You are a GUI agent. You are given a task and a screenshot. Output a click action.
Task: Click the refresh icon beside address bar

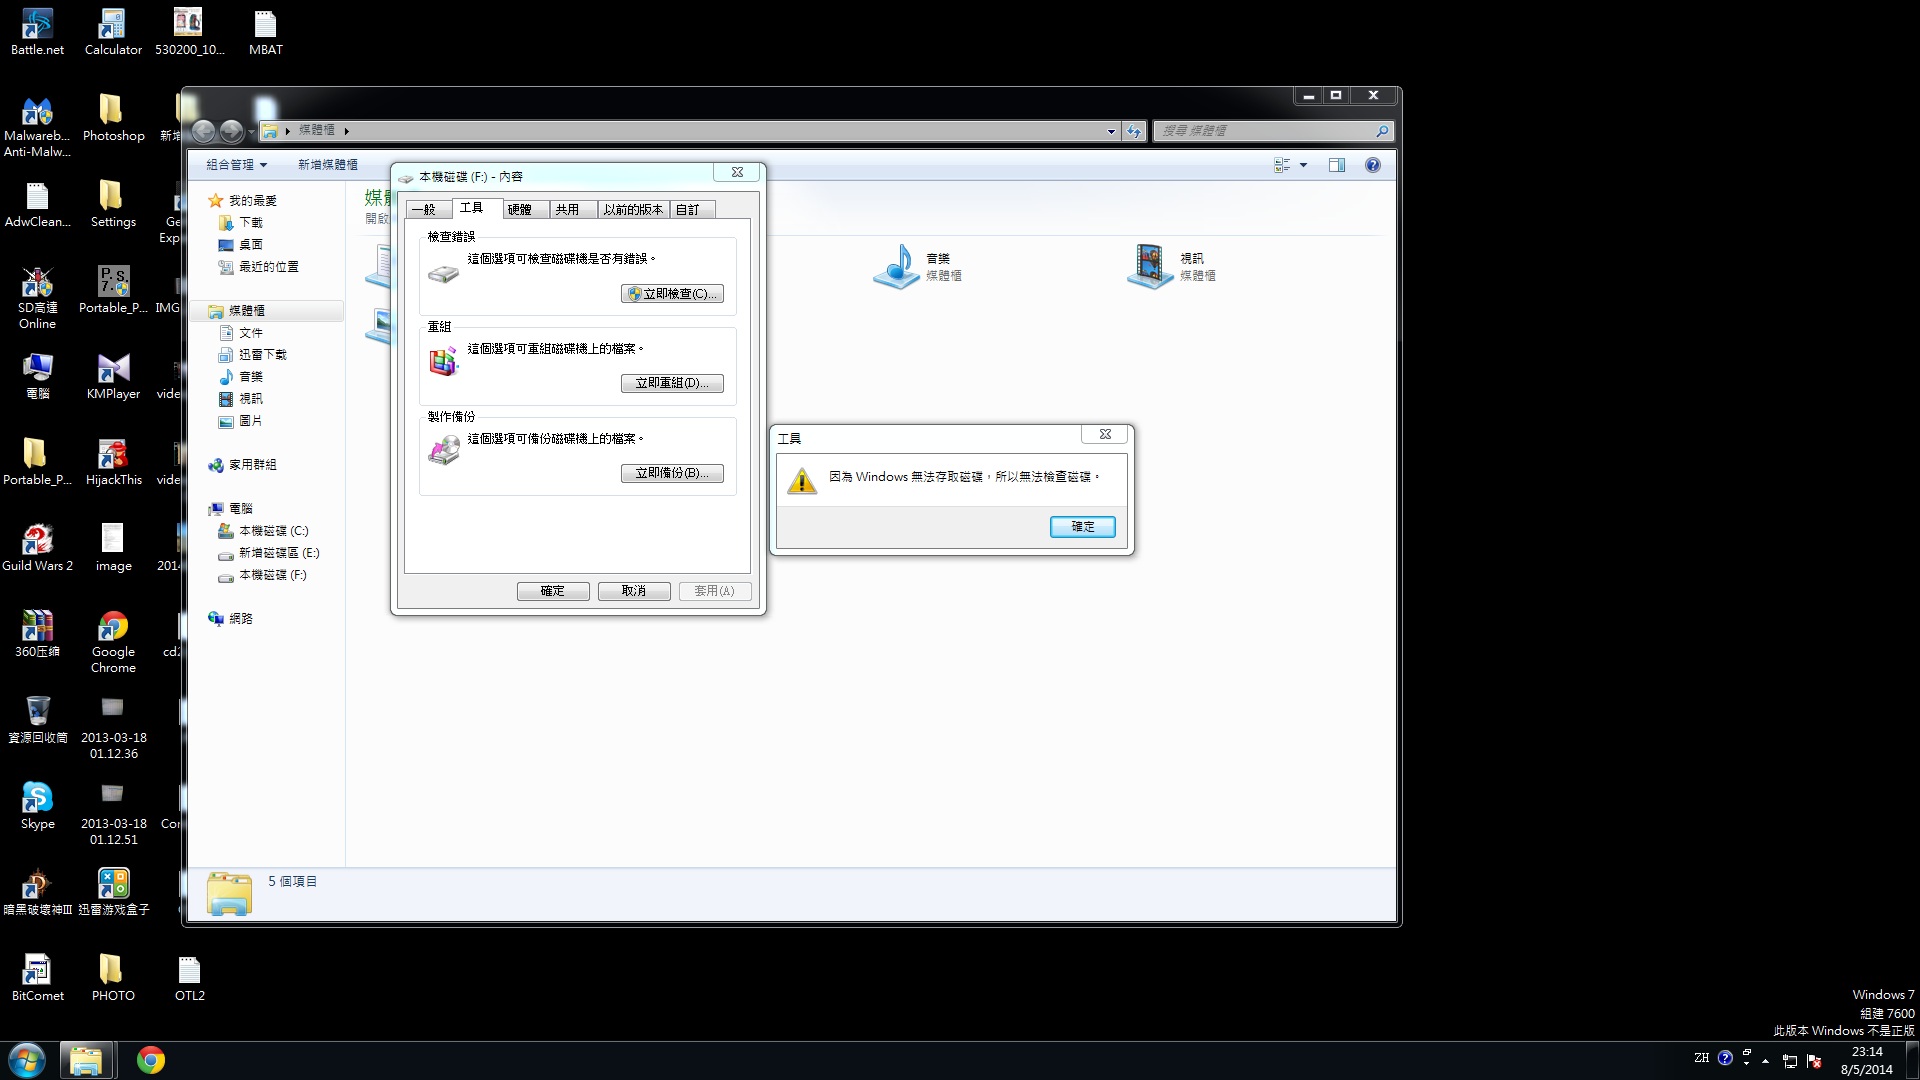point(1133,131)
